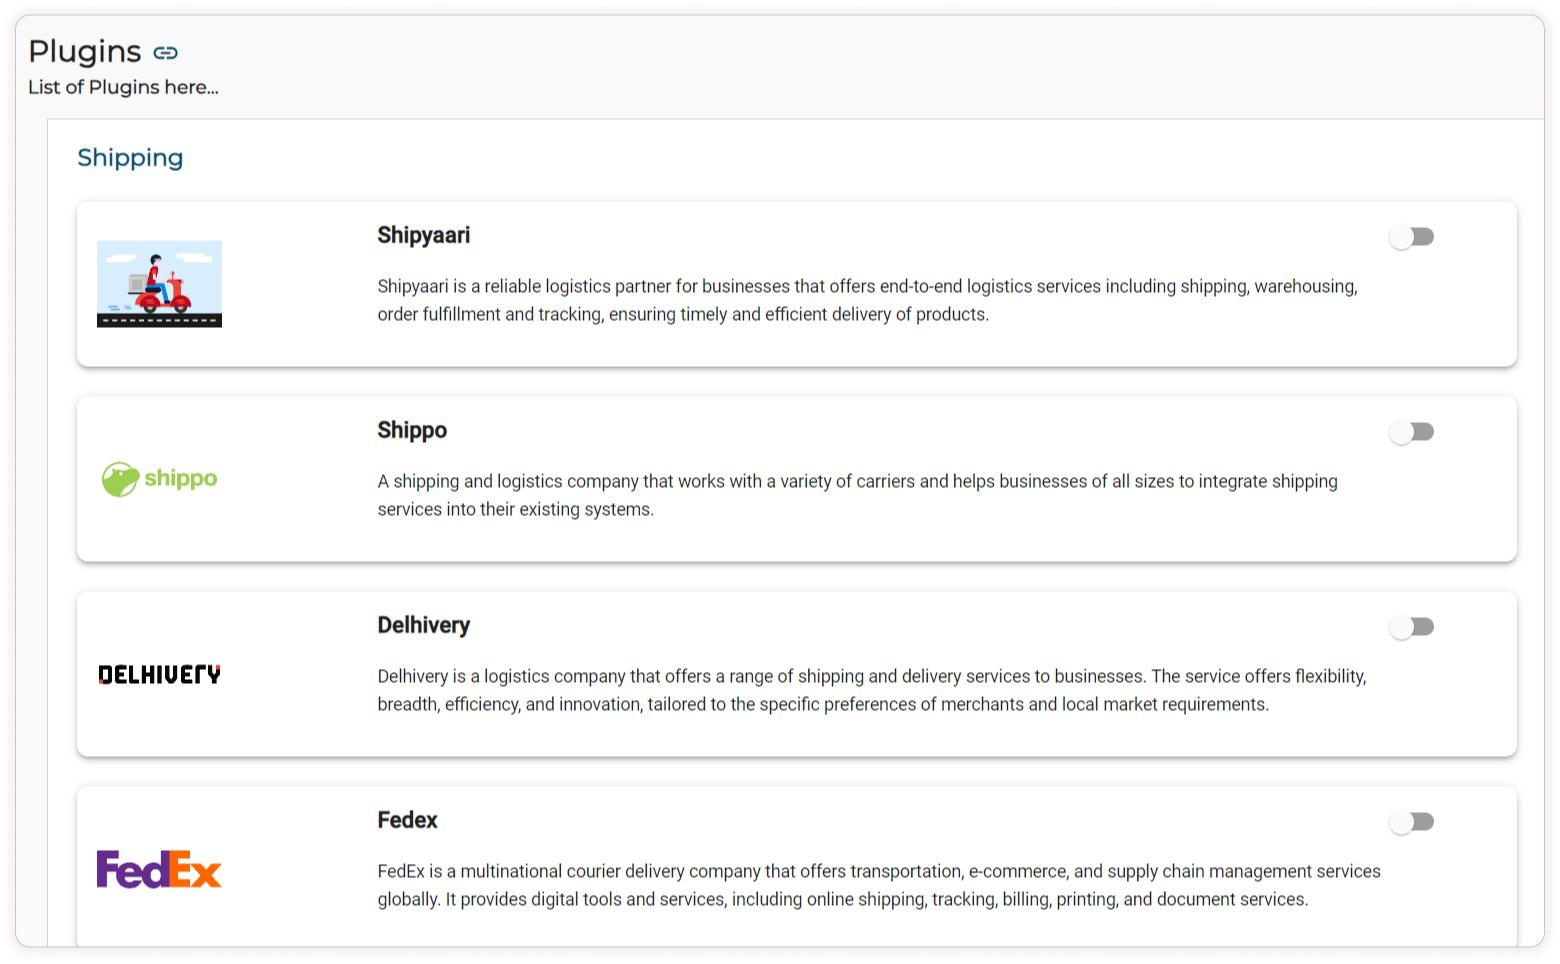The height and width of the screenshot is (964, 1560).
Task: Click the Shipyaari scooter delivery logo
Action: (x=159, y=284)
